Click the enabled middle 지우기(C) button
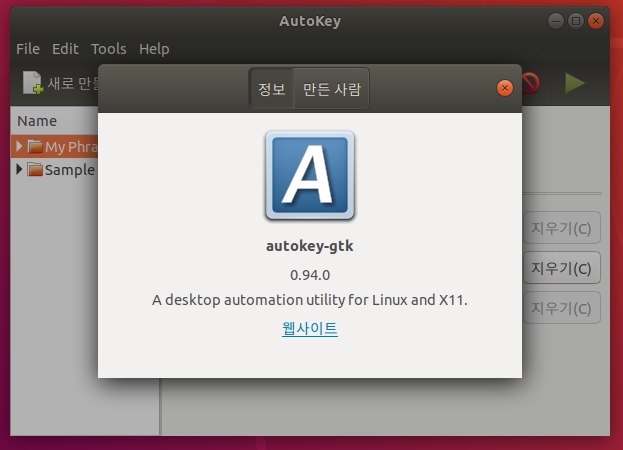Viewport: 623px width, 450px height. tap(561, 268)
